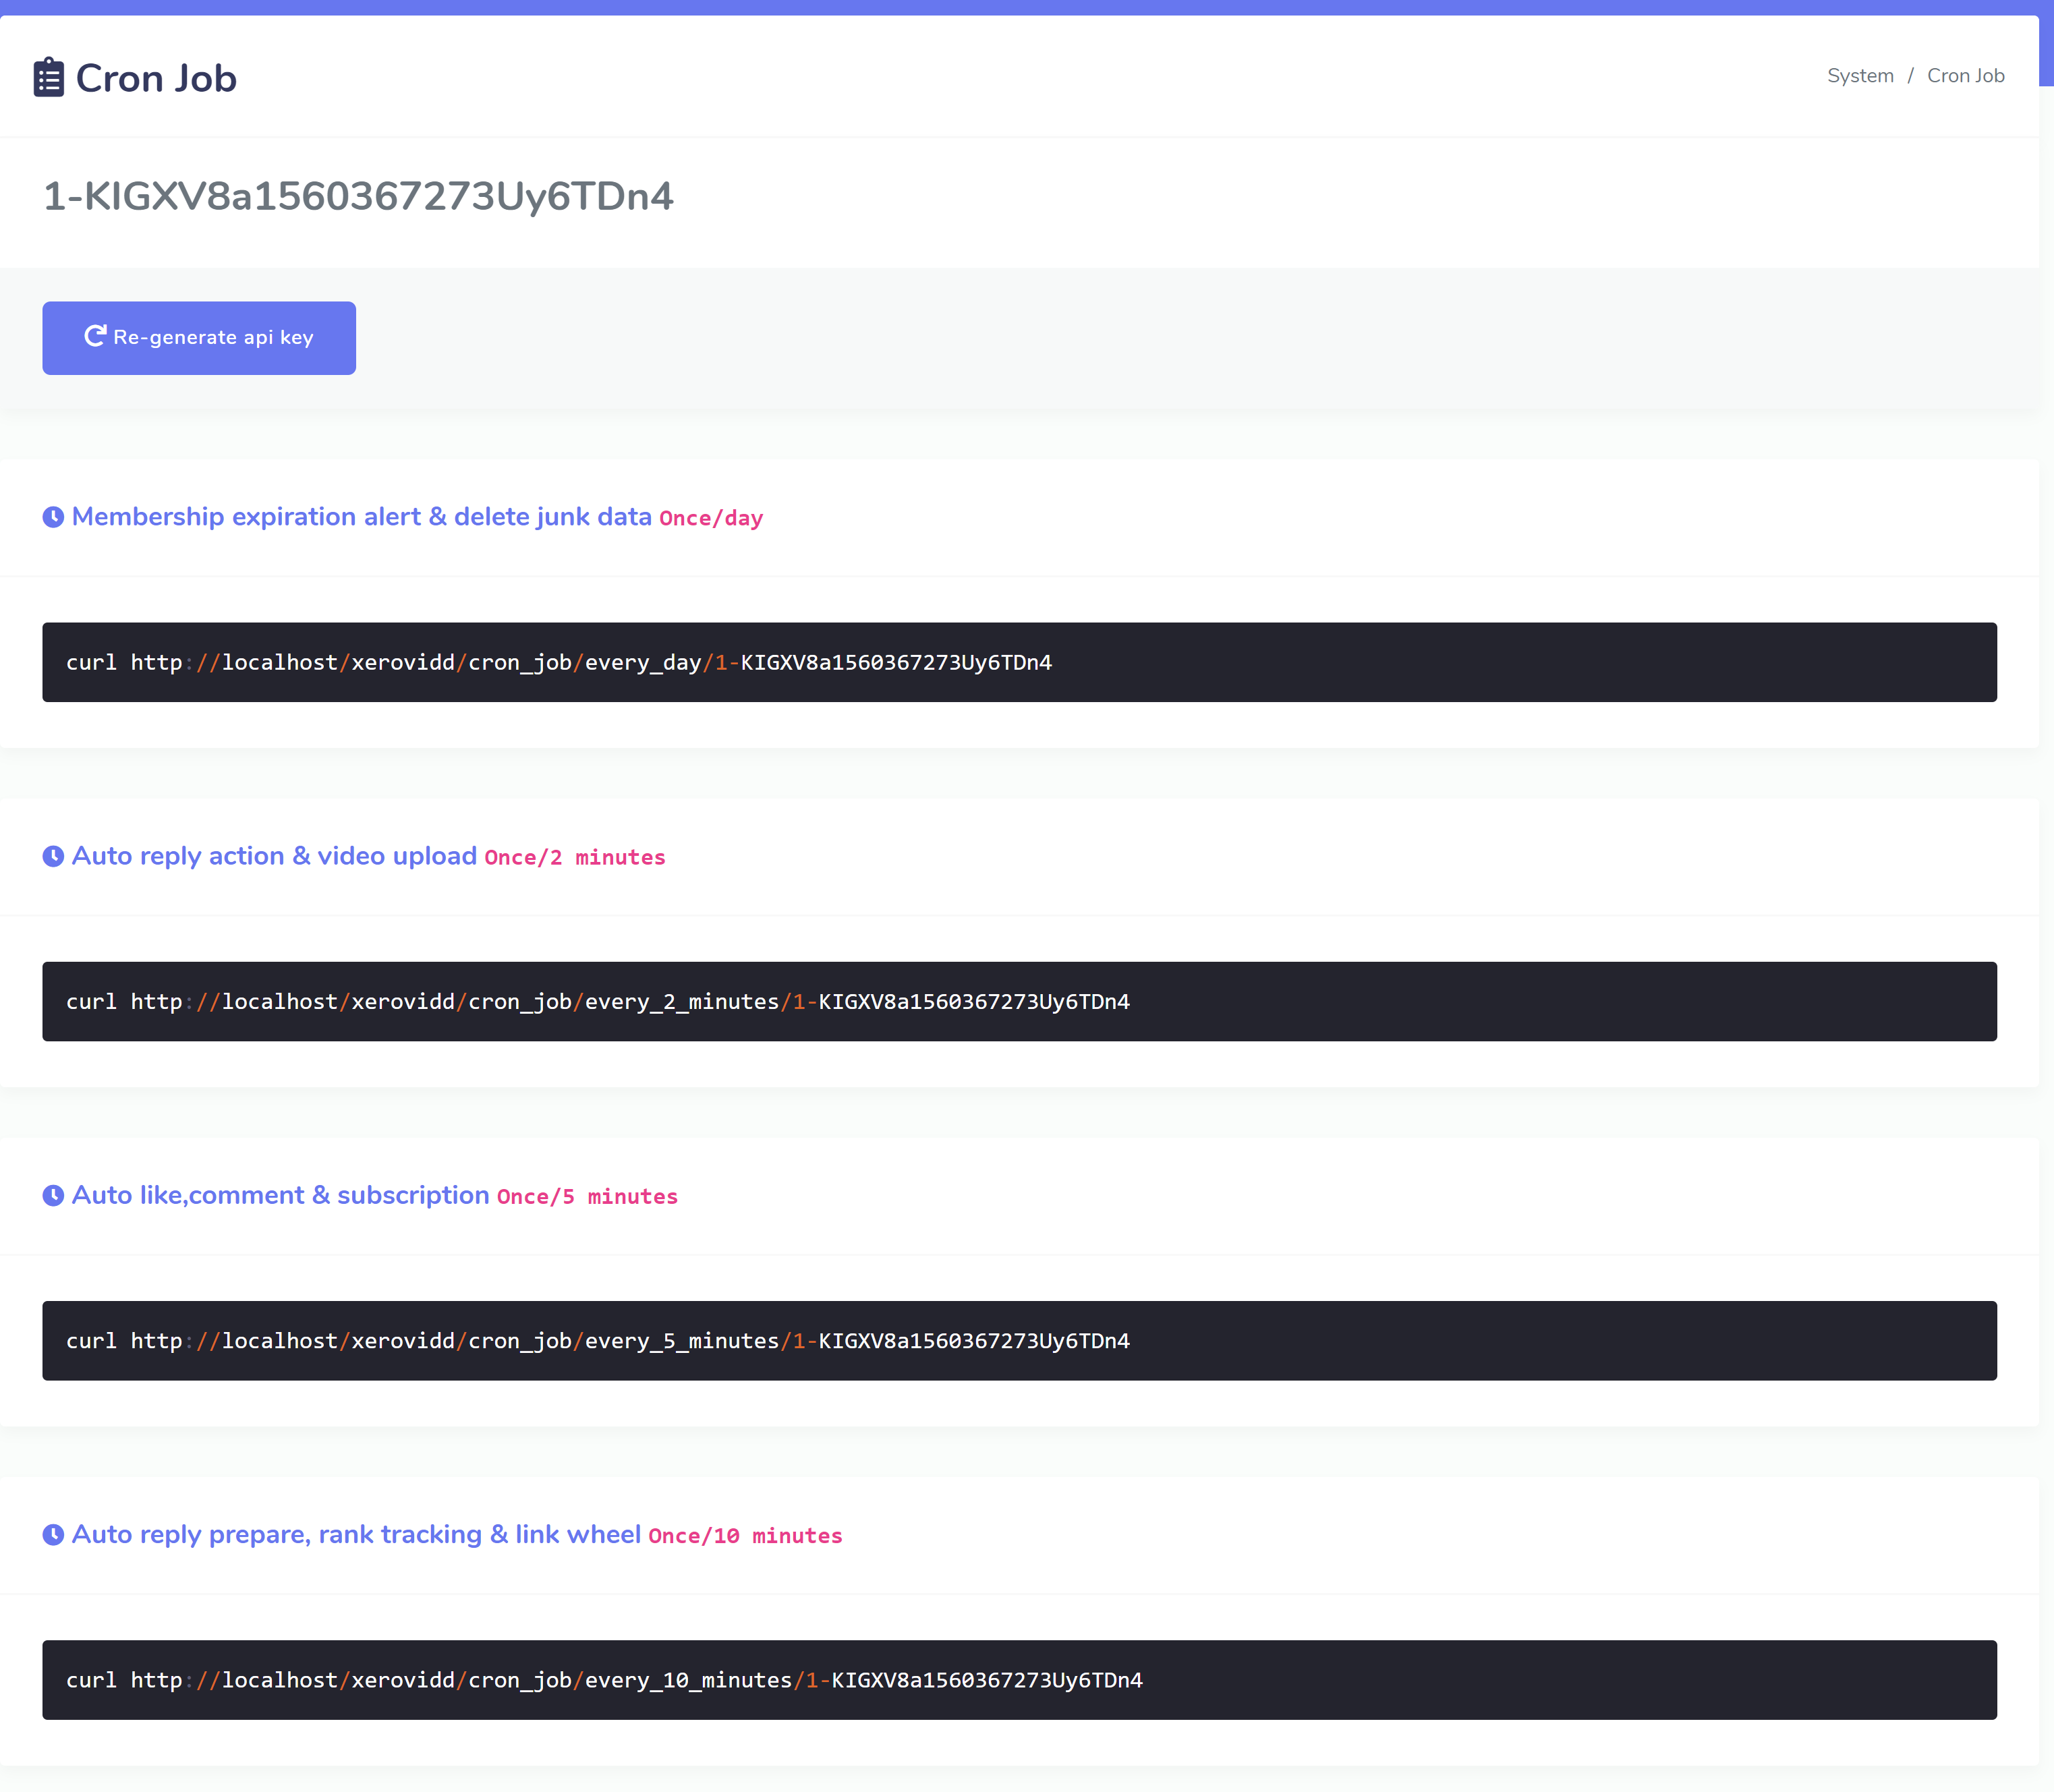Click the Once/10 minutes frequency label
The image size is (2054, 1792).
tap(745, 1536)
